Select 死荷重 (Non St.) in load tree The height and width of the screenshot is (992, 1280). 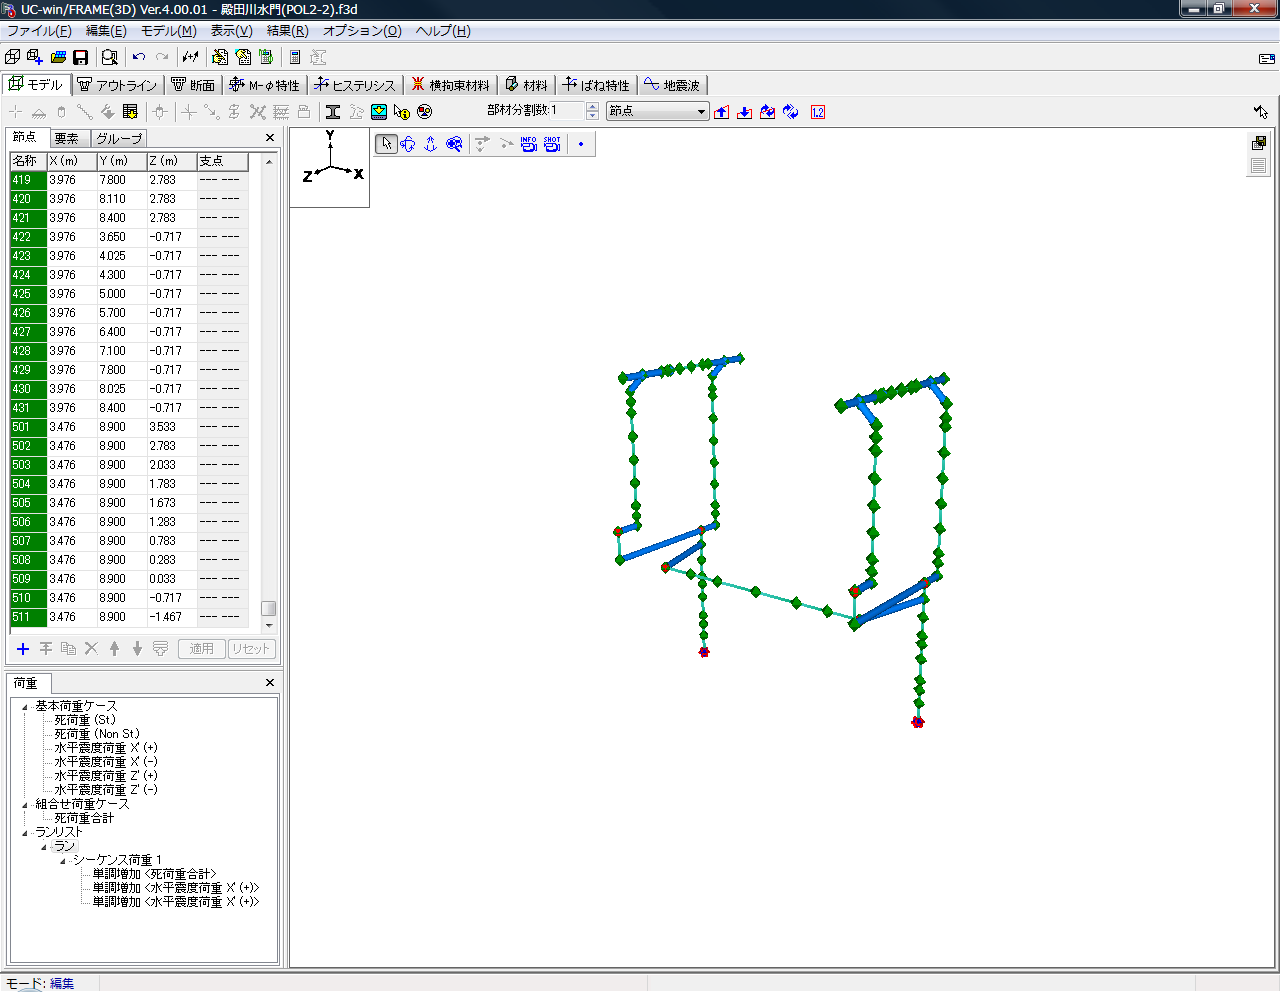tap(97, 734)
